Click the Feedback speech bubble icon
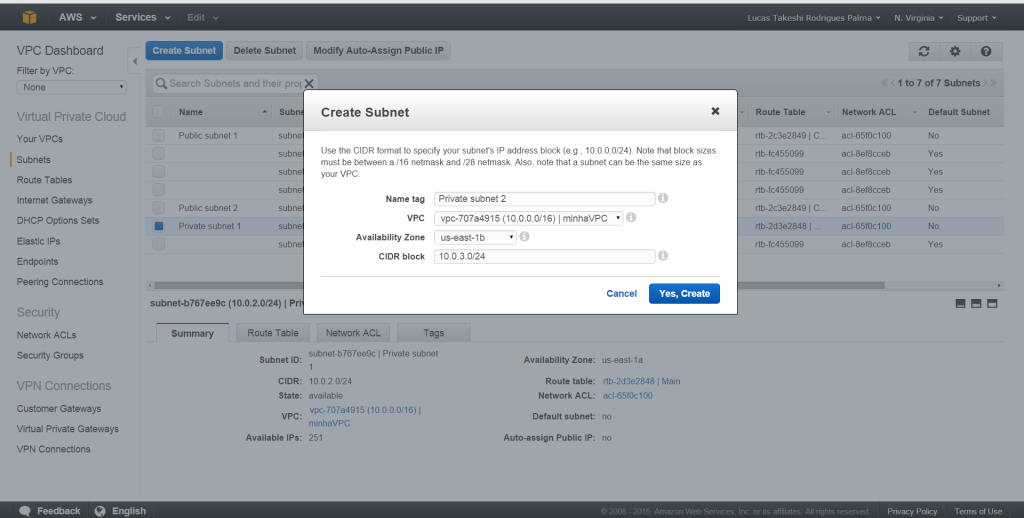Screen dimensions: 1024x518 click(x=25, y=511)
